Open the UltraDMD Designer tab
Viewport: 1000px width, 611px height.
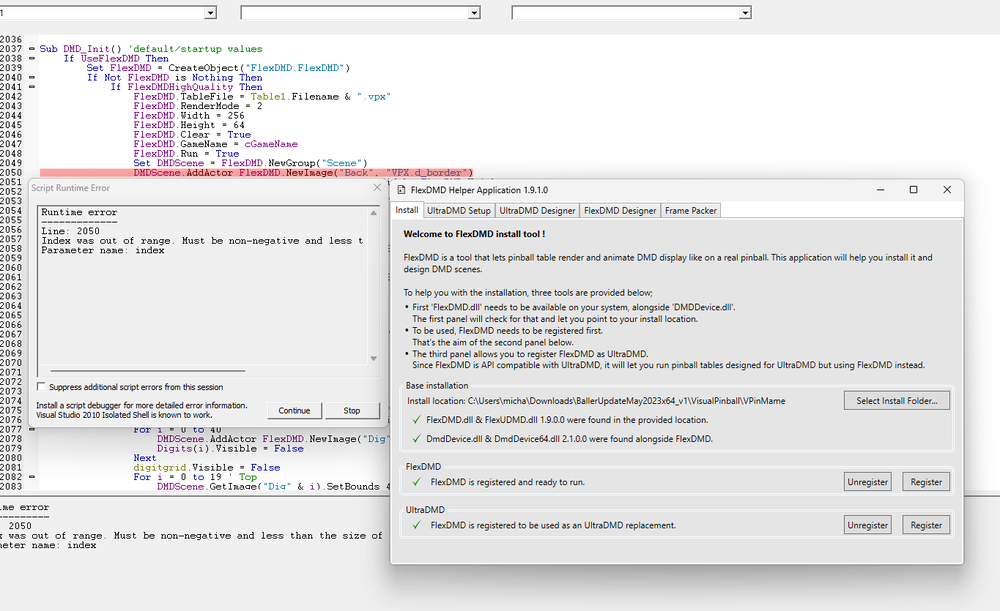[x=537, y=210]
